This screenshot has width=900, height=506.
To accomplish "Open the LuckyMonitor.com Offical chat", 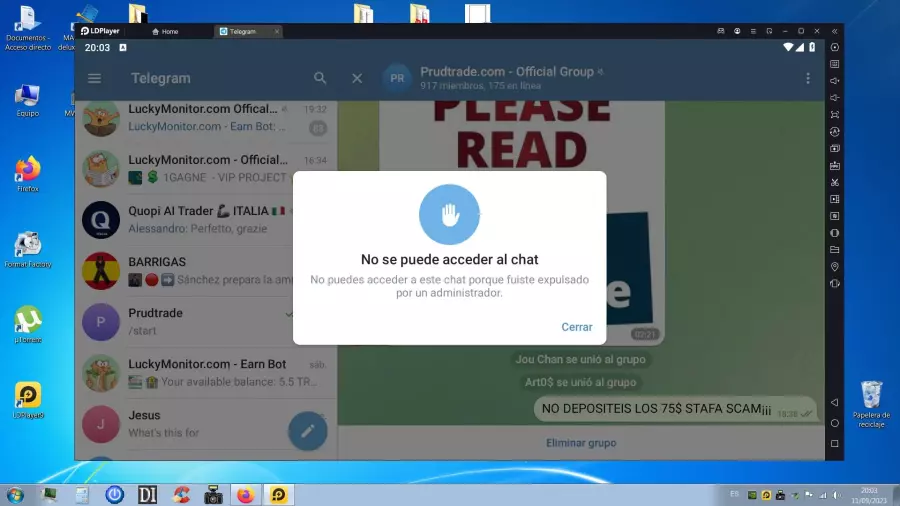I will pyautogui.click(x=205, y=118).
